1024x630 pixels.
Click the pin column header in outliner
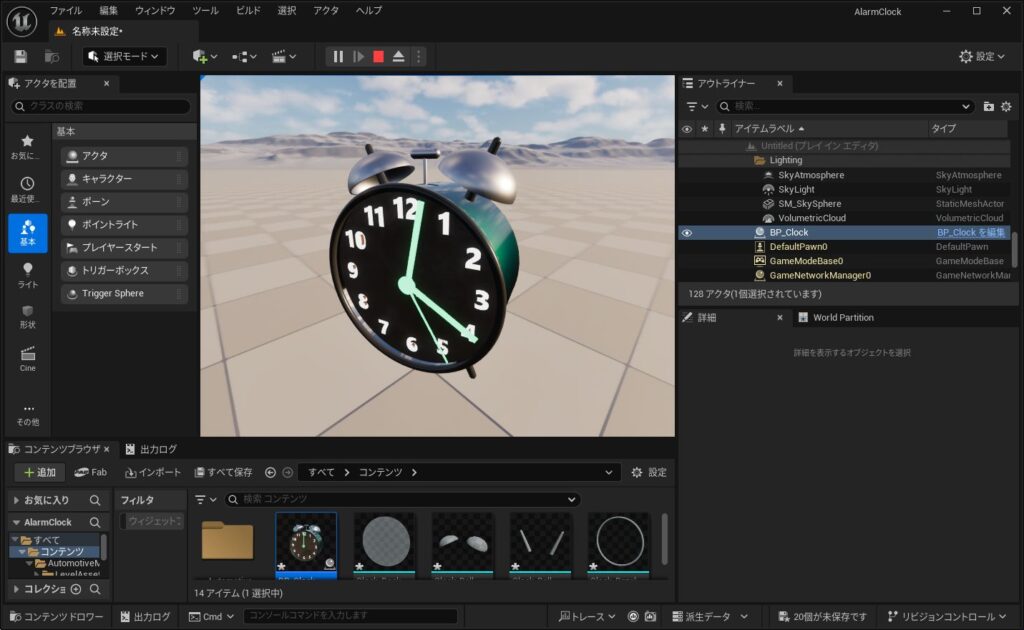pyautogui.click(x=722, y=129)
